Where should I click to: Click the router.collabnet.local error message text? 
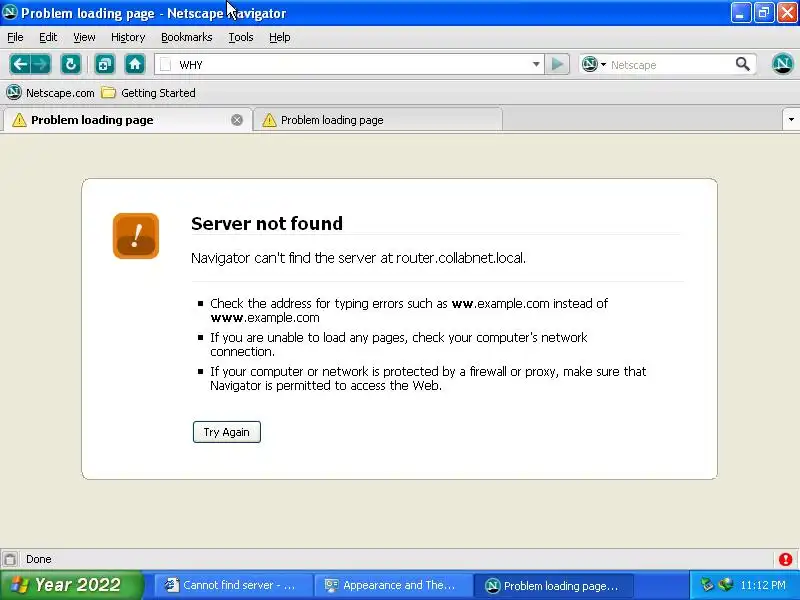click(358, 258)
